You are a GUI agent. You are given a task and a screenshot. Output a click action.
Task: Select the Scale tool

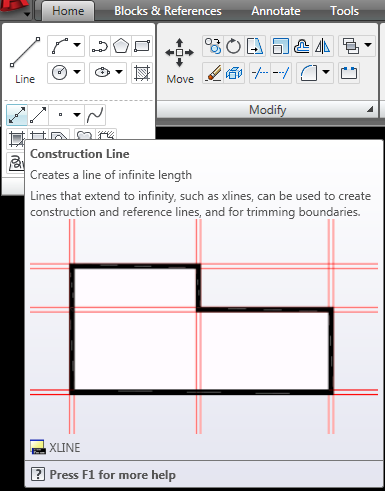(280, 46)
